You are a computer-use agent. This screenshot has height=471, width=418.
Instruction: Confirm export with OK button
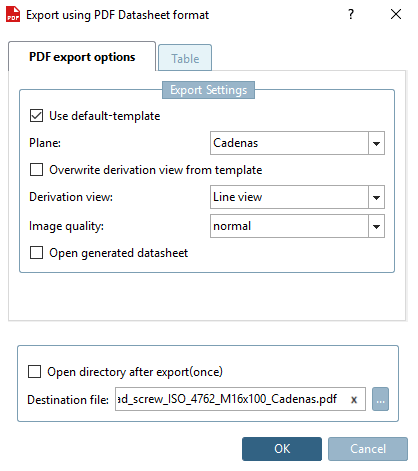(x=282, y=449)
